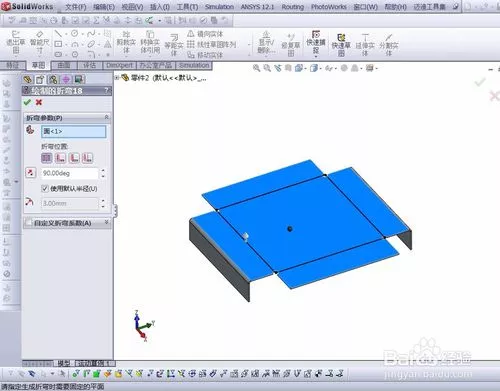The width and height of the screenshot is (500, 391).
Task: Click Zoom to Area magnifier icon
Action: 267,68
